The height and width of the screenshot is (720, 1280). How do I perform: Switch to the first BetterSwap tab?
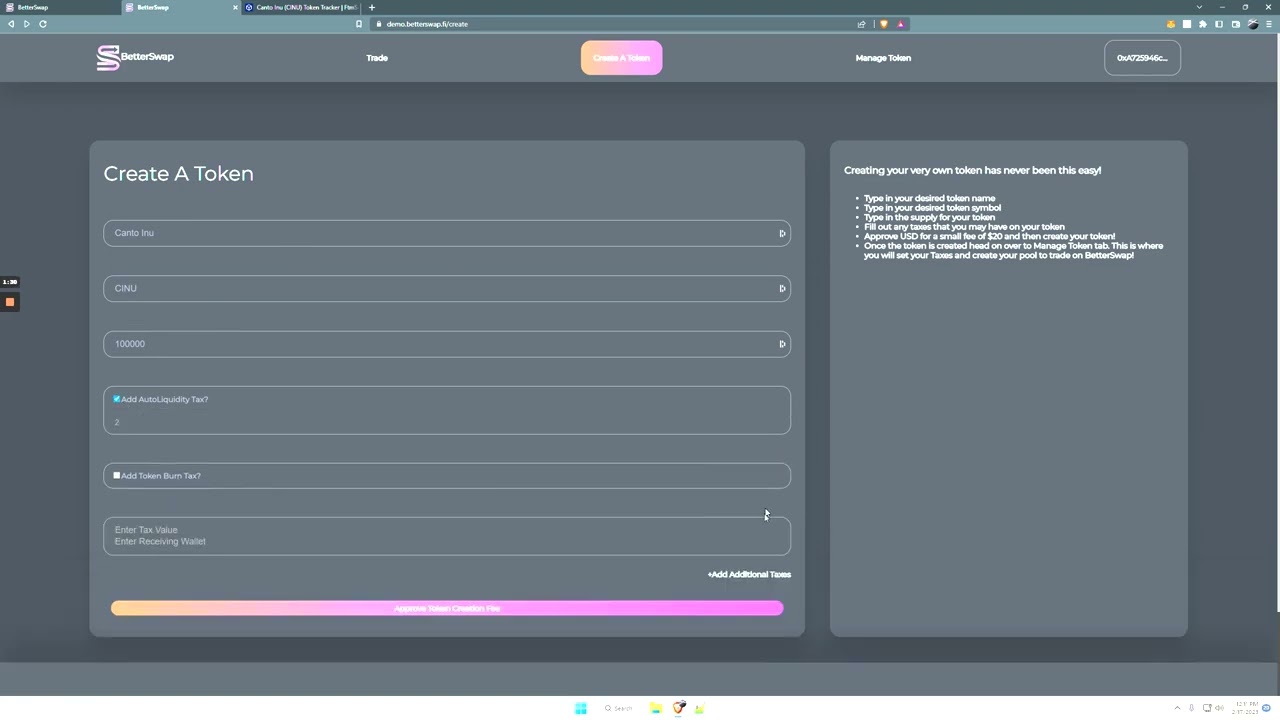point(60,7)
